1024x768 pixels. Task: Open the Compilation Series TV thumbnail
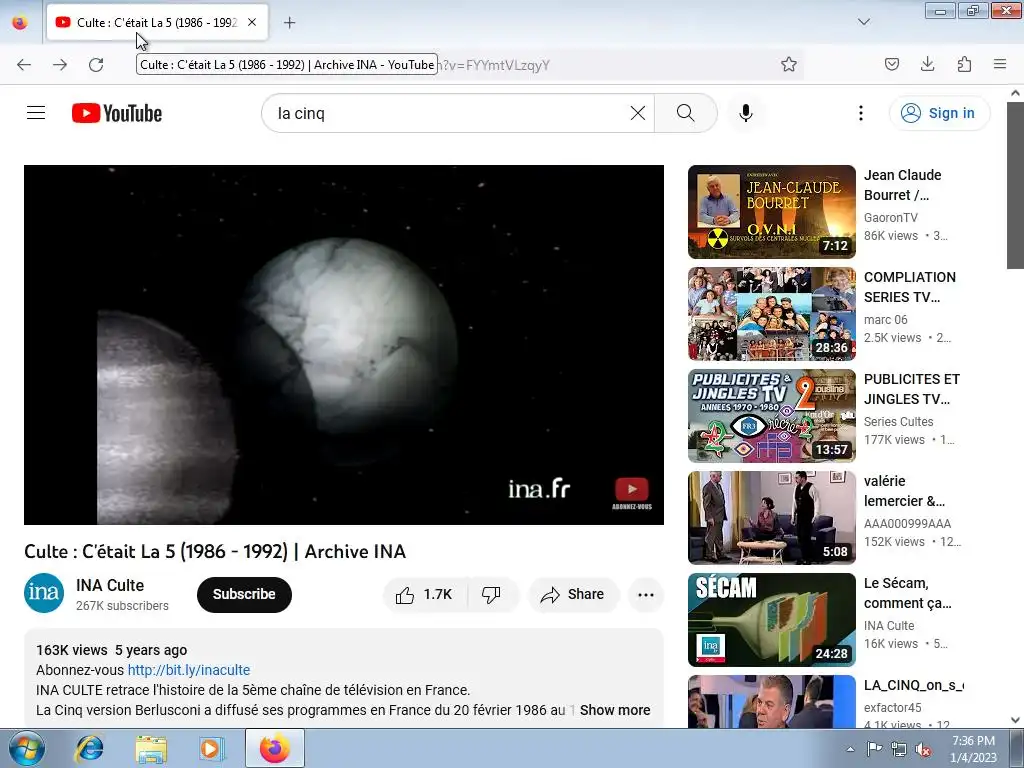(771, 313)
